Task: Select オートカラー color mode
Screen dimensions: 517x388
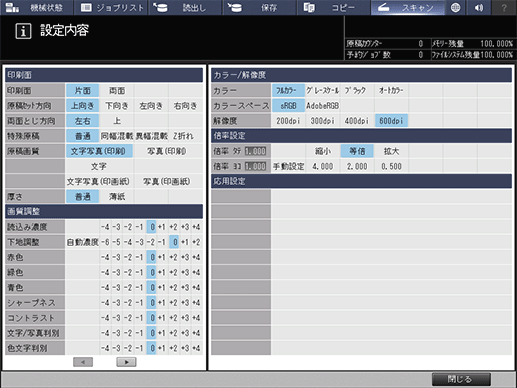Action: tap(391, 90)
